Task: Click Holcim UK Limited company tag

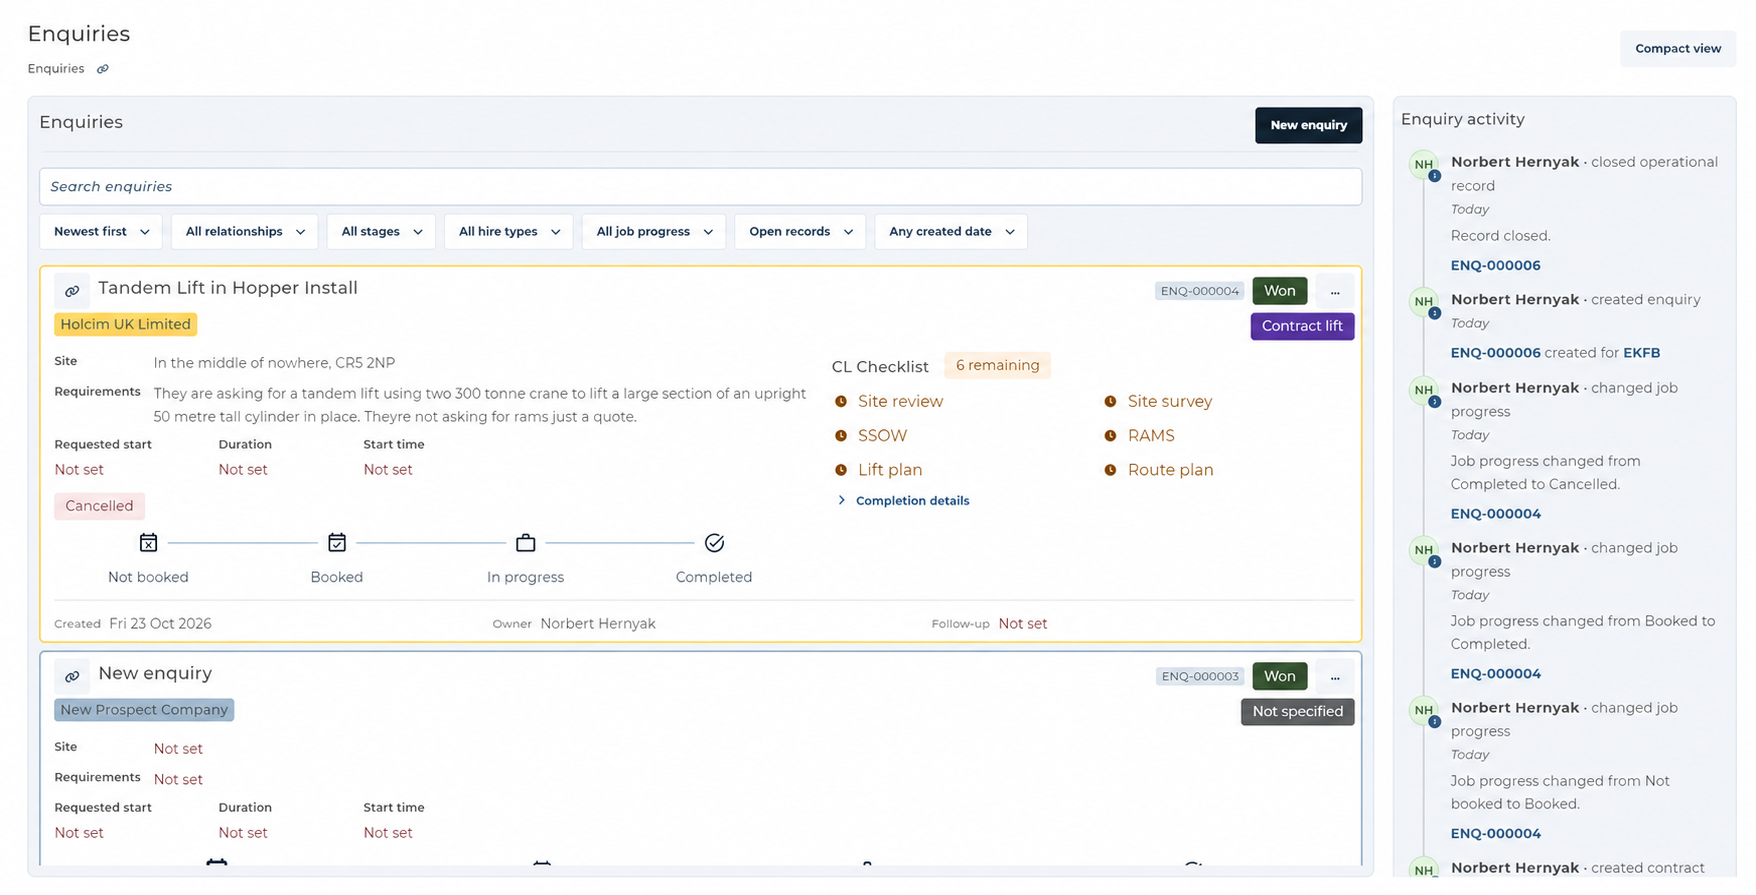Action: pos(126,325)
